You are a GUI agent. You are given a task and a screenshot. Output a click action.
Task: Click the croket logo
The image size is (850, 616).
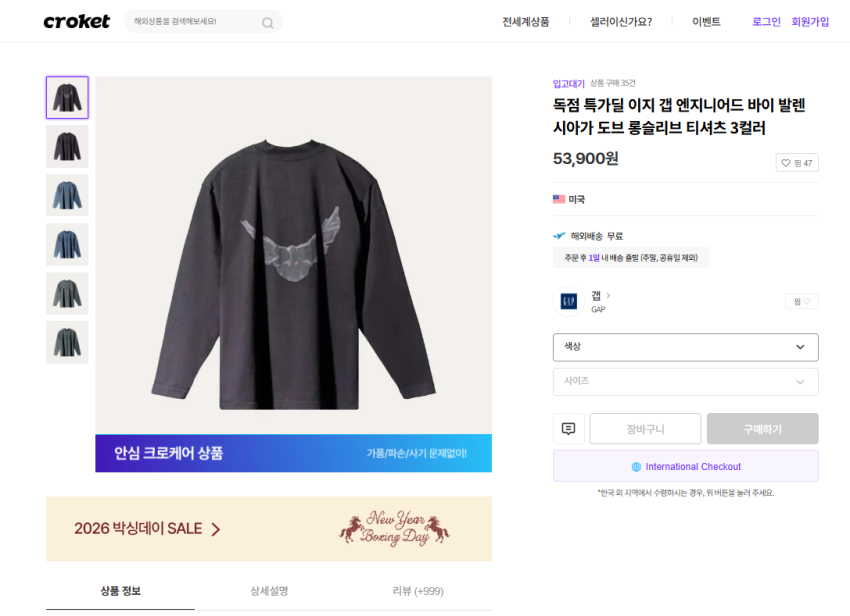[76, 21]
